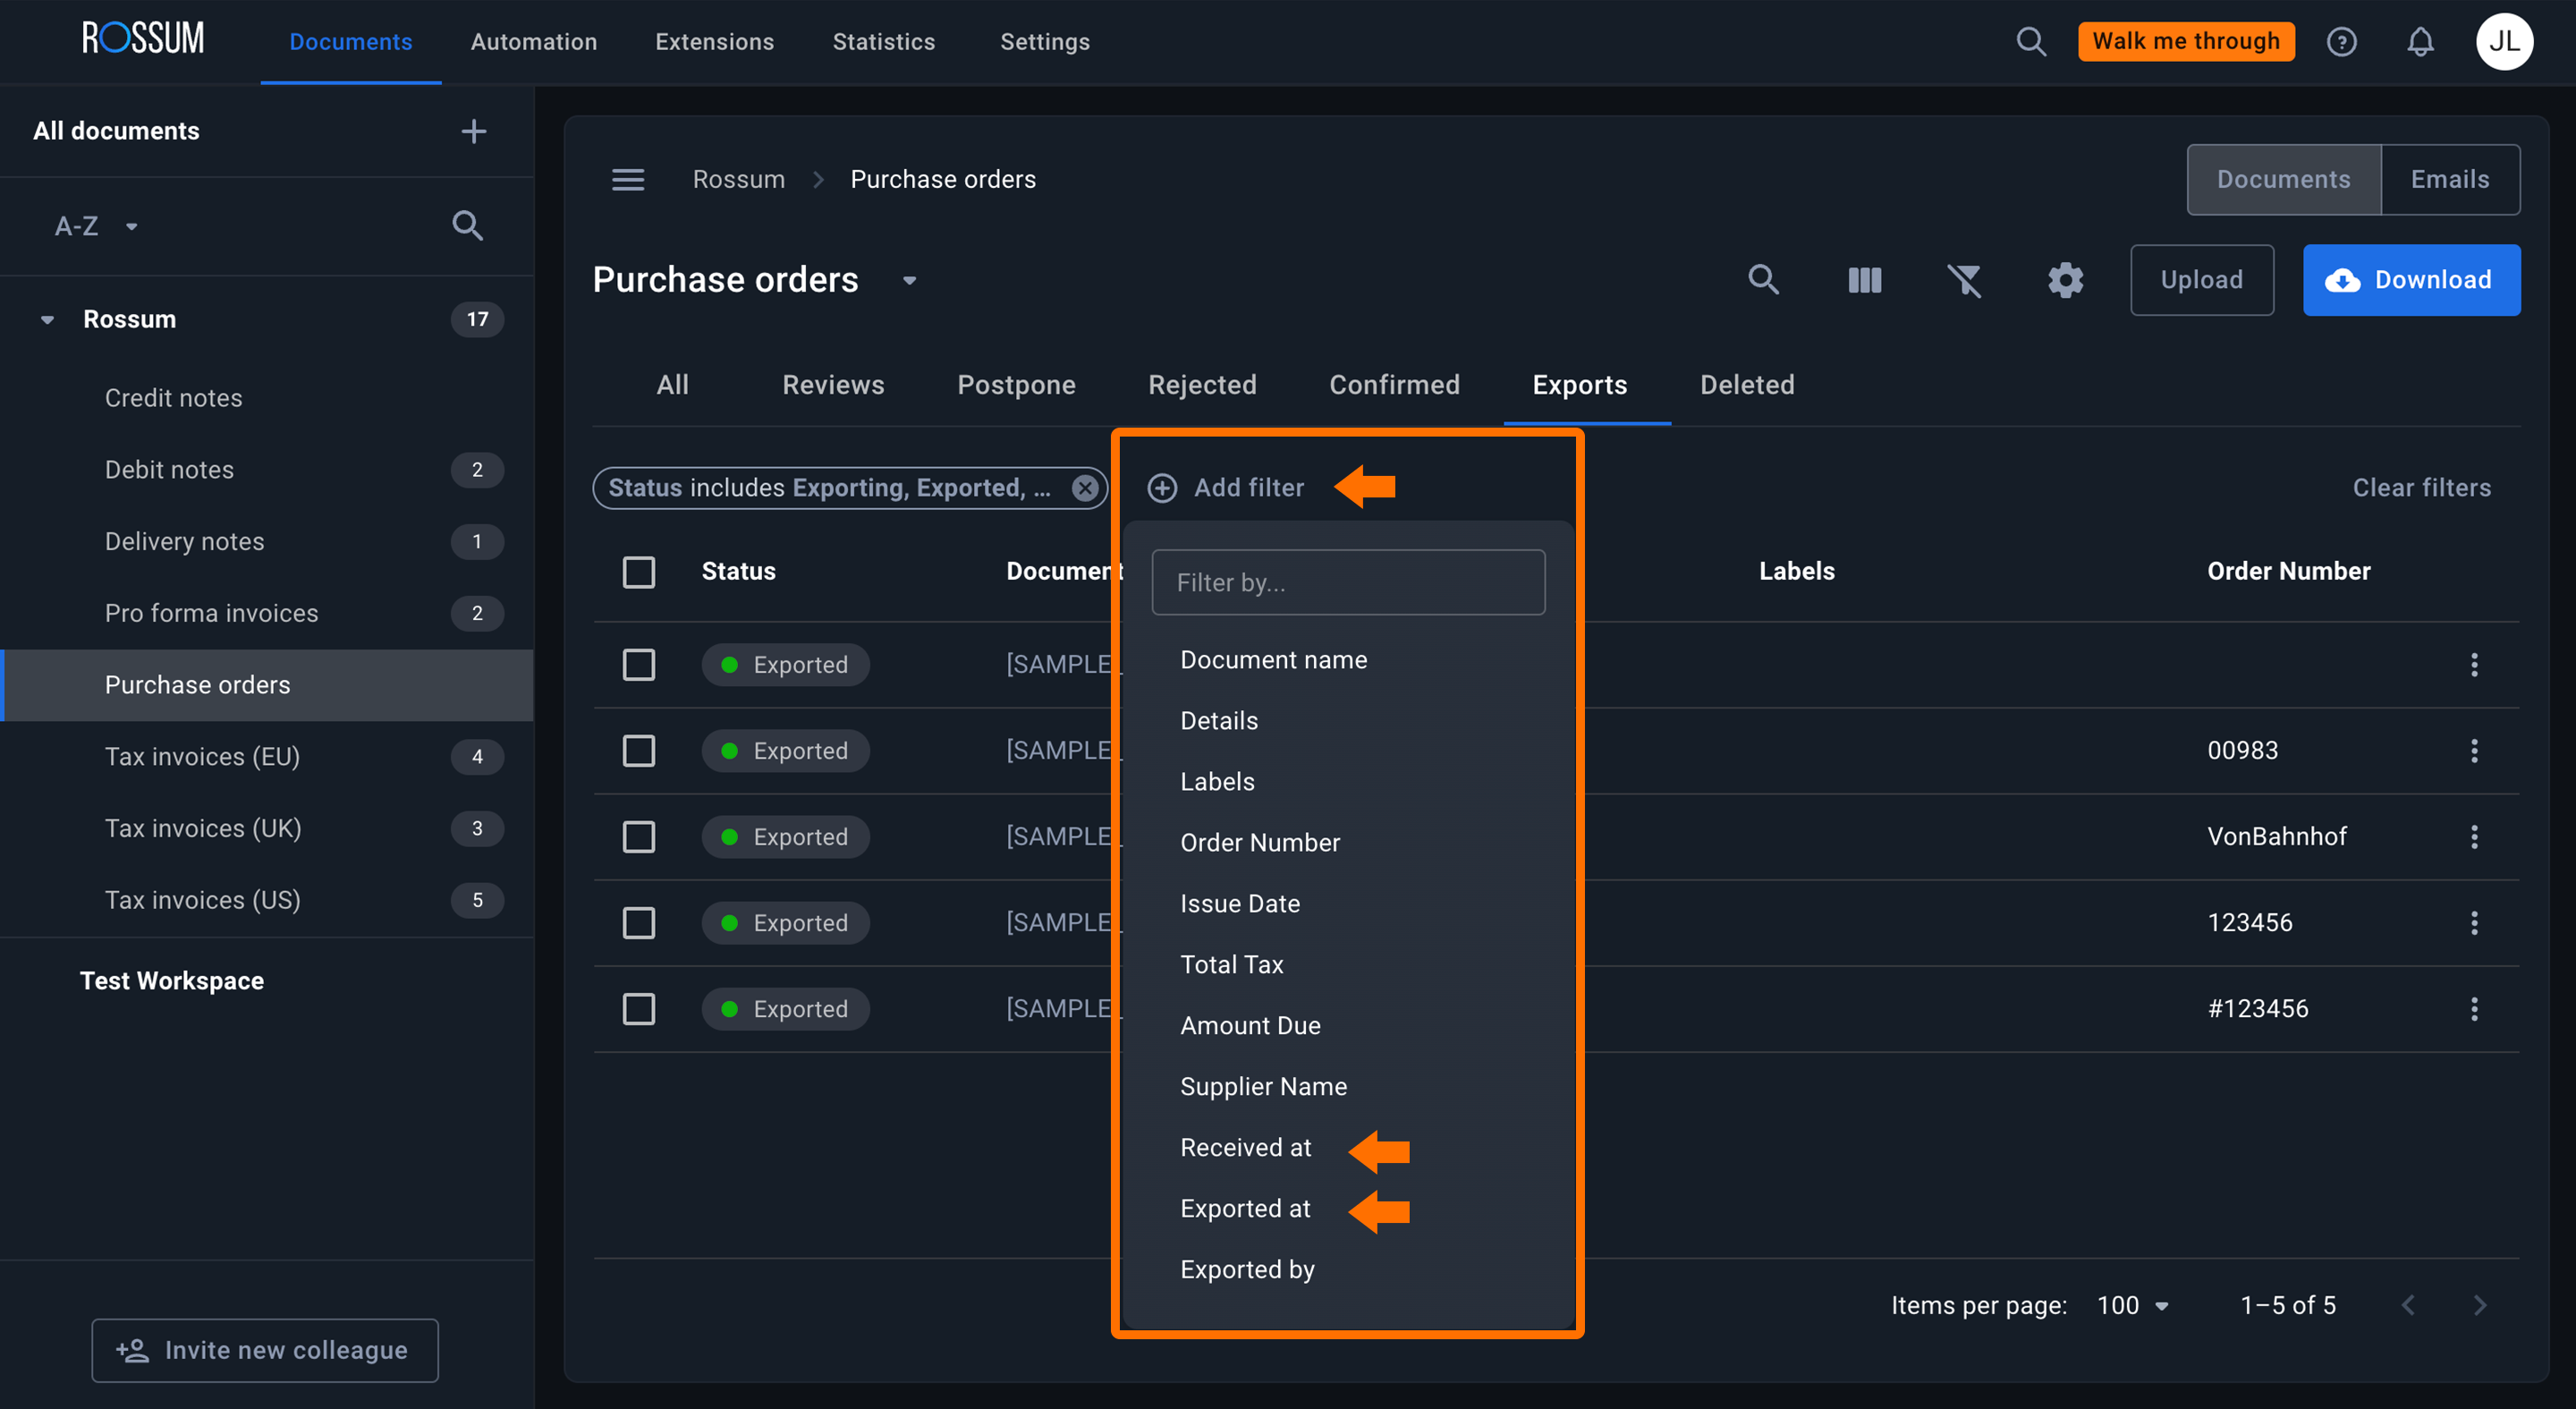Click Rossum breadcrumb link

pos(738,180)
